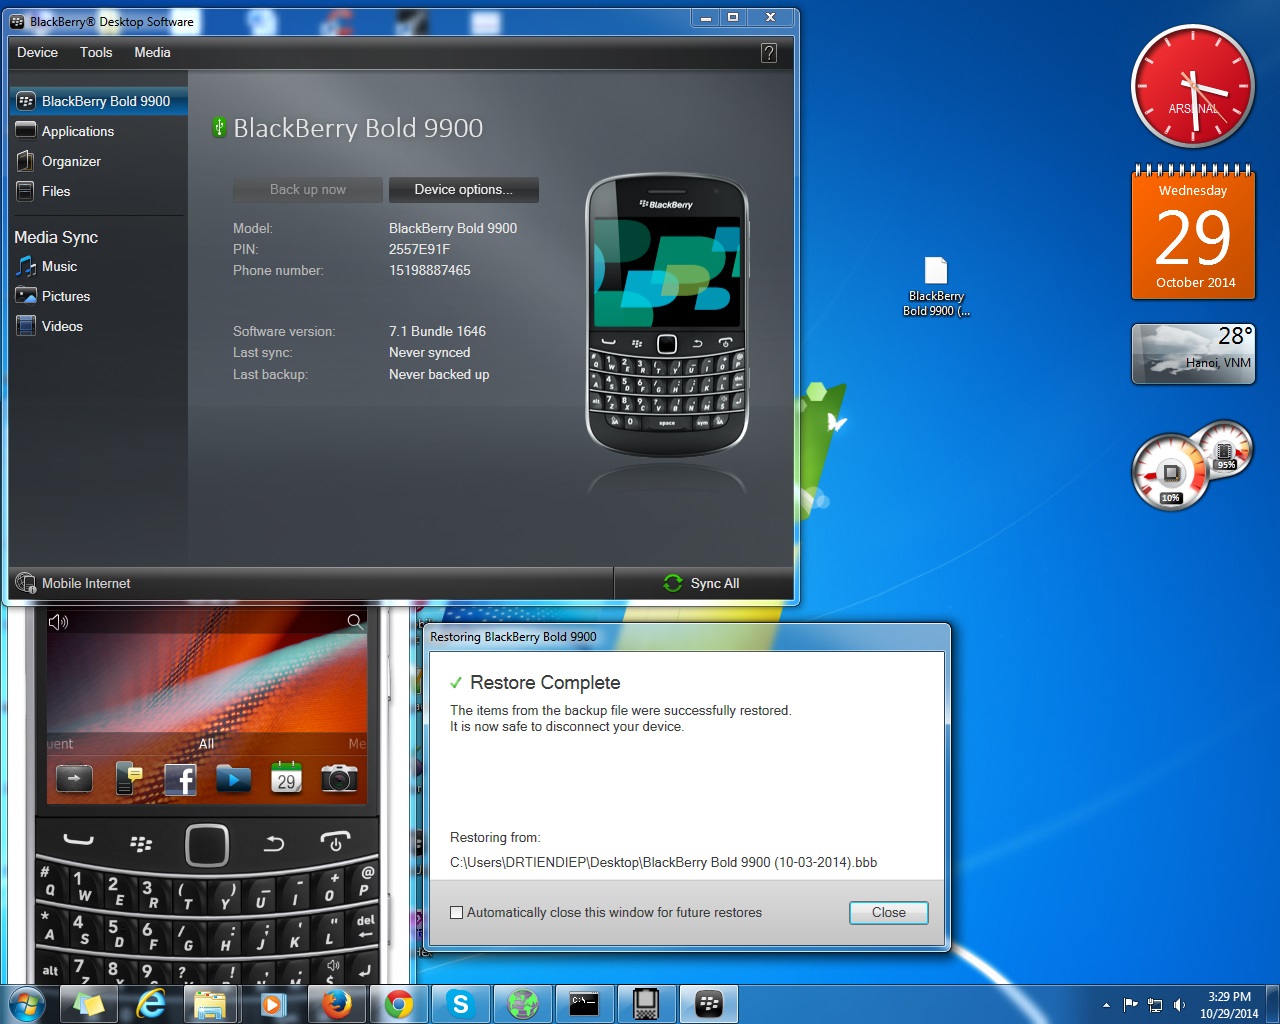Click Facebook icon on phone screen
This screenshot has height=1024, width=1280.
pyautogui.click(x=180, y=779)
